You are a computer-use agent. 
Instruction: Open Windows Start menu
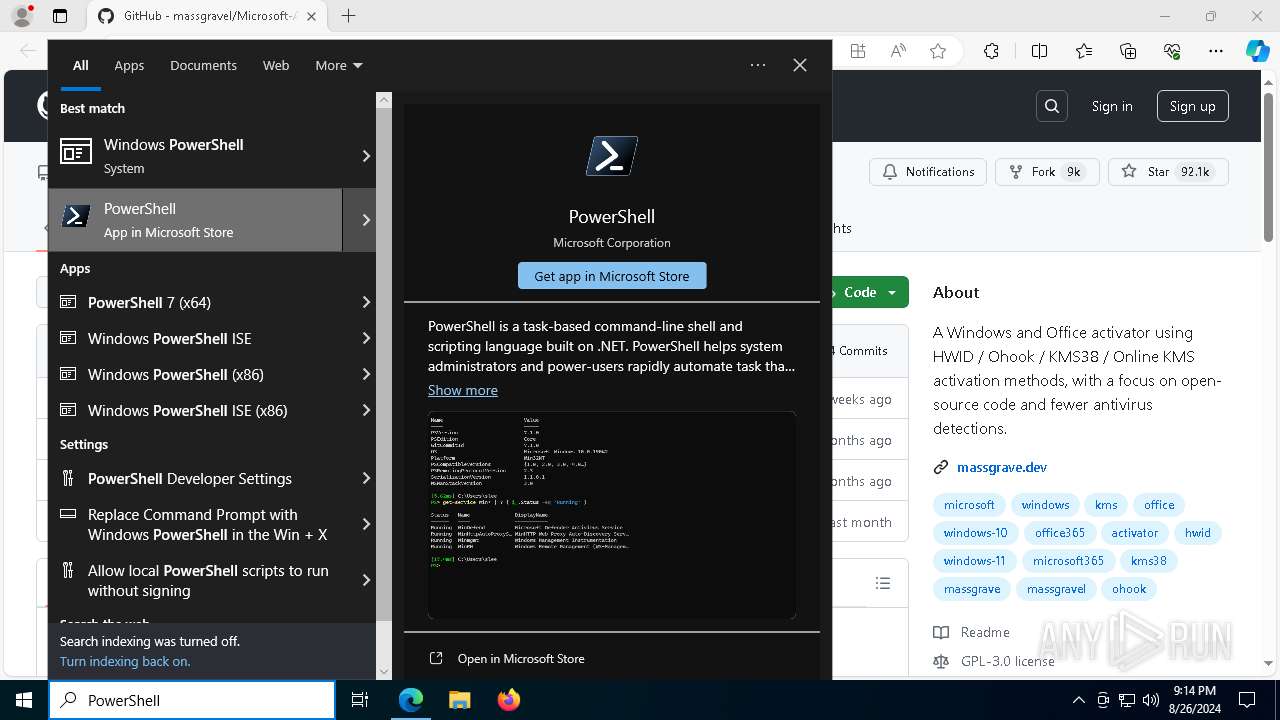[x=24, y=700]
